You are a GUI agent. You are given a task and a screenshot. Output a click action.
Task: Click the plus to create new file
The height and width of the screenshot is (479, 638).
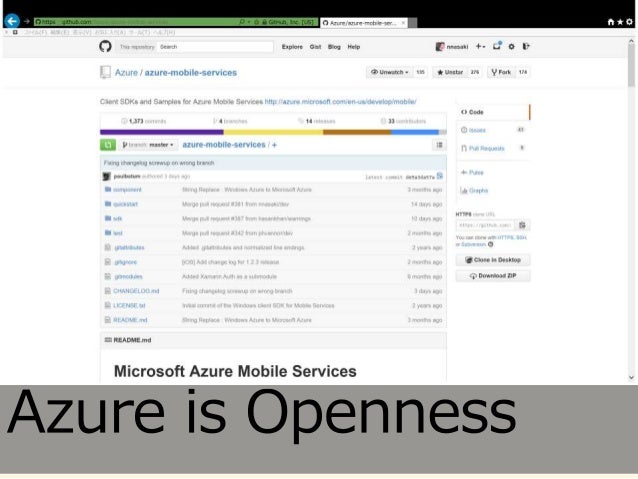(274, 145)
